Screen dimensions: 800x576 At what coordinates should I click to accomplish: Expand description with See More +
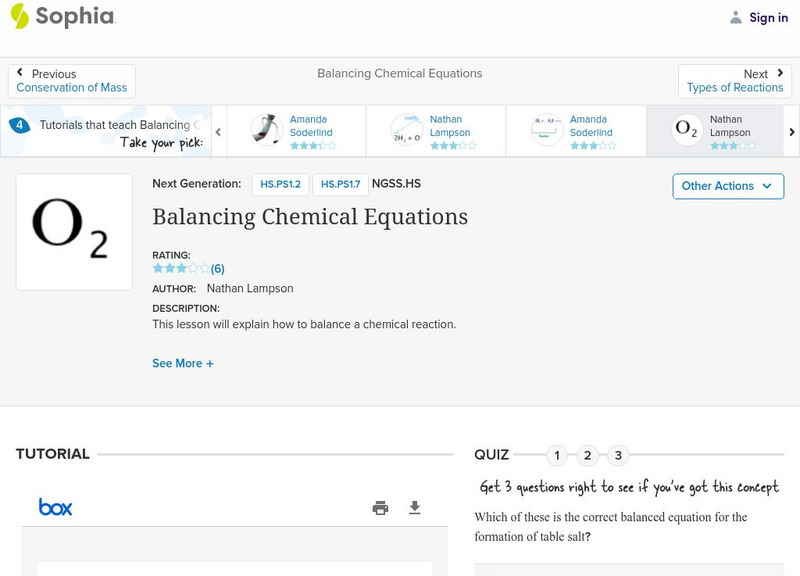click(x=183, y=364)
